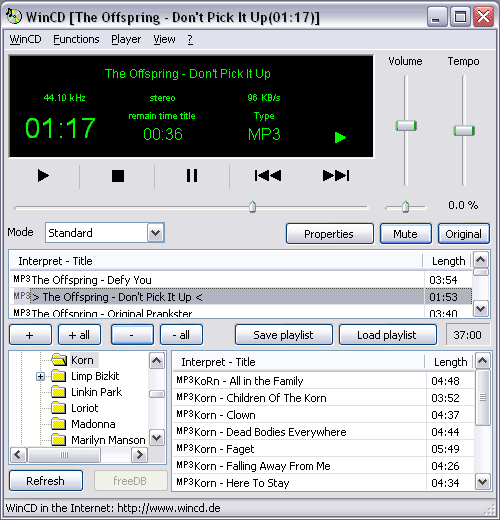
Task: Pause the track with the Pause button
Action: coord(192,176)
